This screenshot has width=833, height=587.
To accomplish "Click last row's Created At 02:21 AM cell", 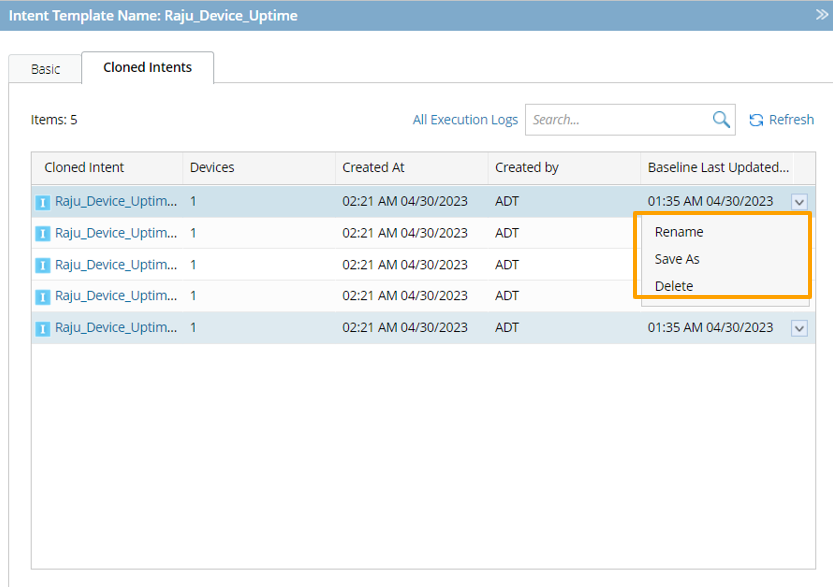I will 405,327.
